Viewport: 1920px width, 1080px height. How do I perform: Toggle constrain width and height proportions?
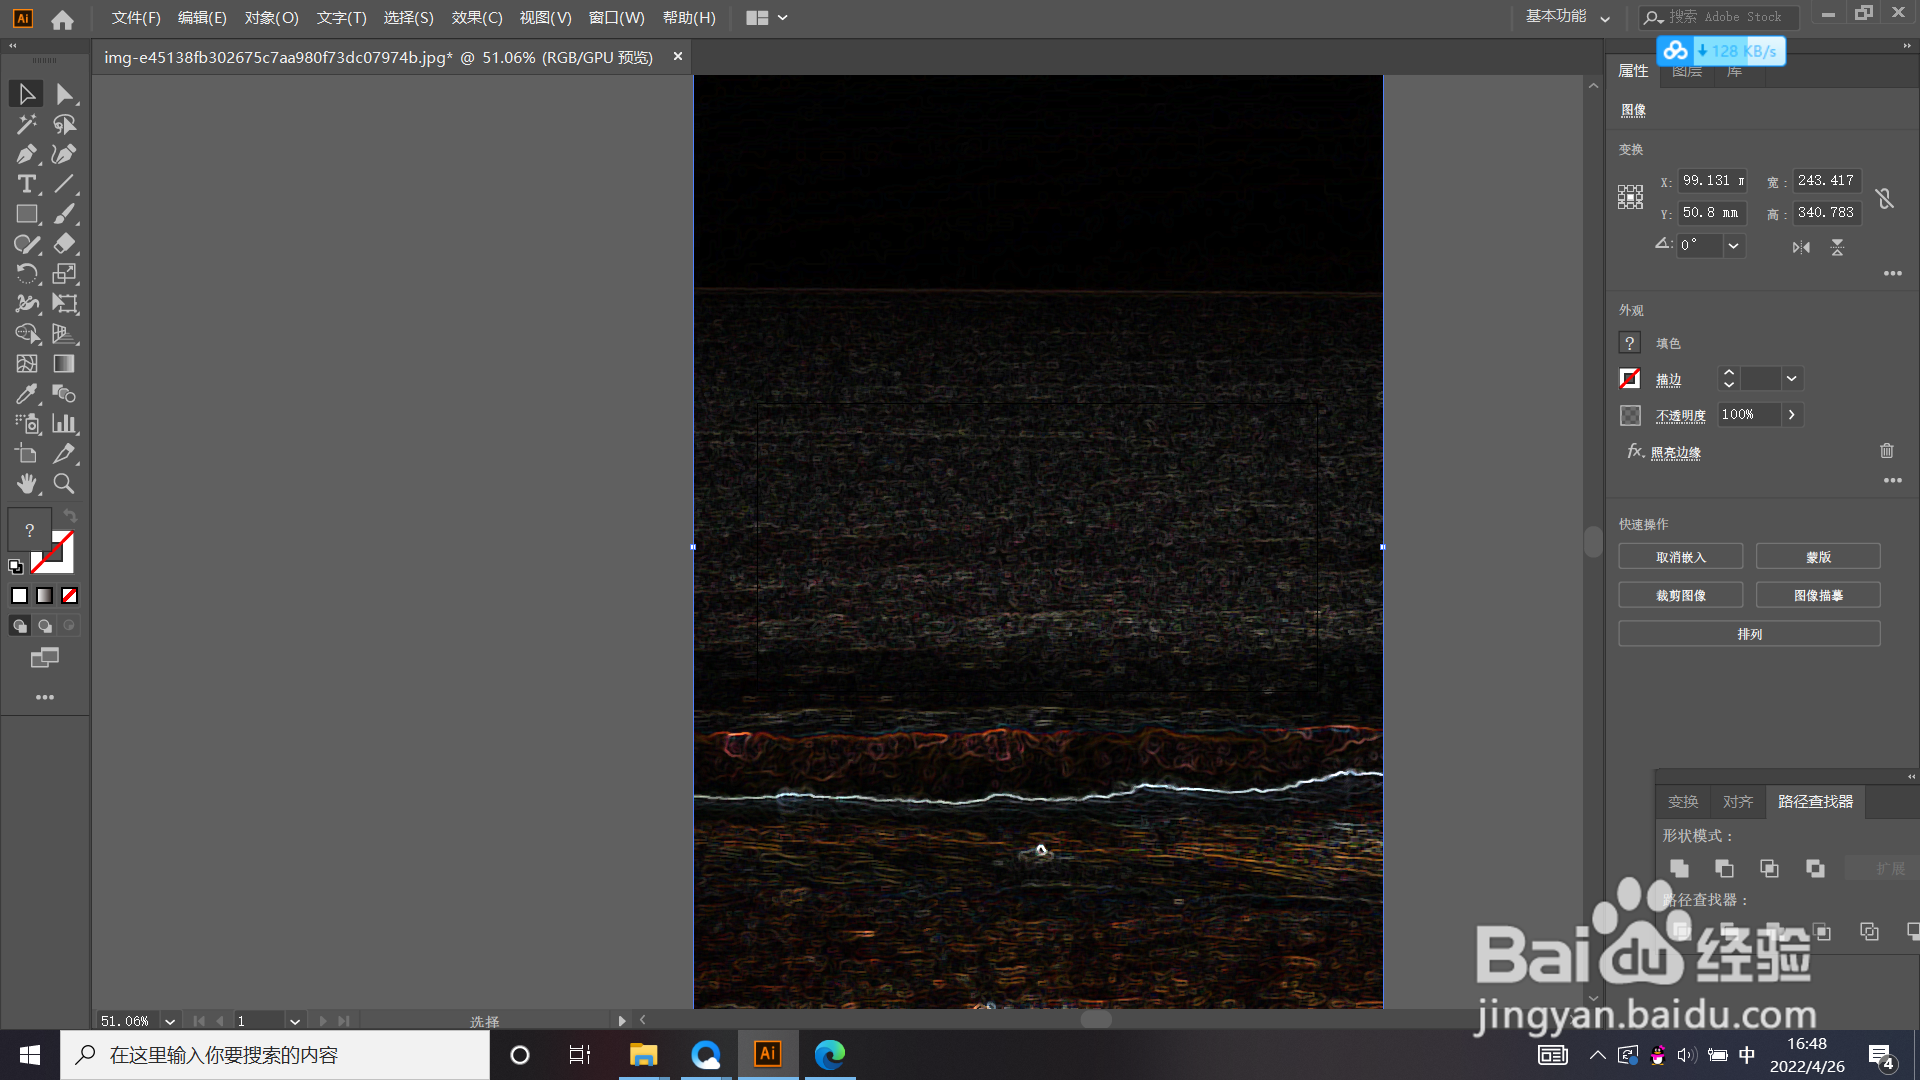[1885, 198]
